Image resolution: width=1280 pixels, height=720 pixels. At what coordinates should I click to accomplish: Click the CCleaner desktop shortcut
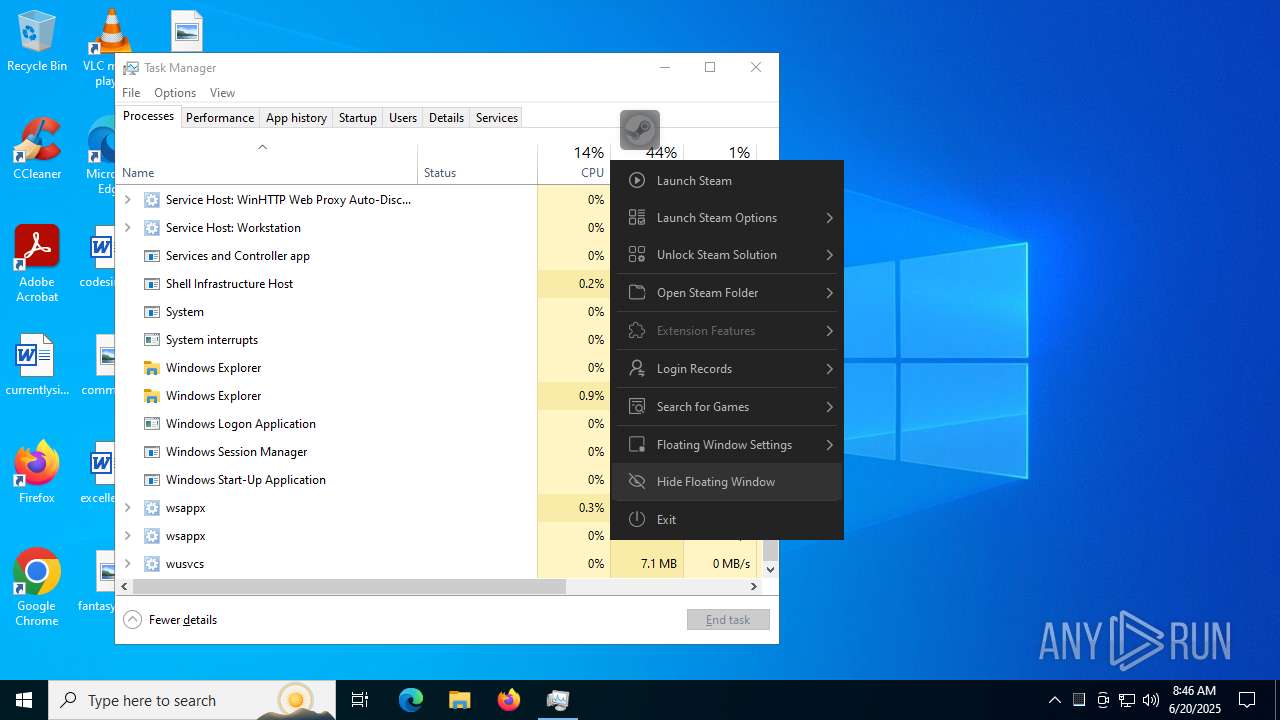[37, 148]
